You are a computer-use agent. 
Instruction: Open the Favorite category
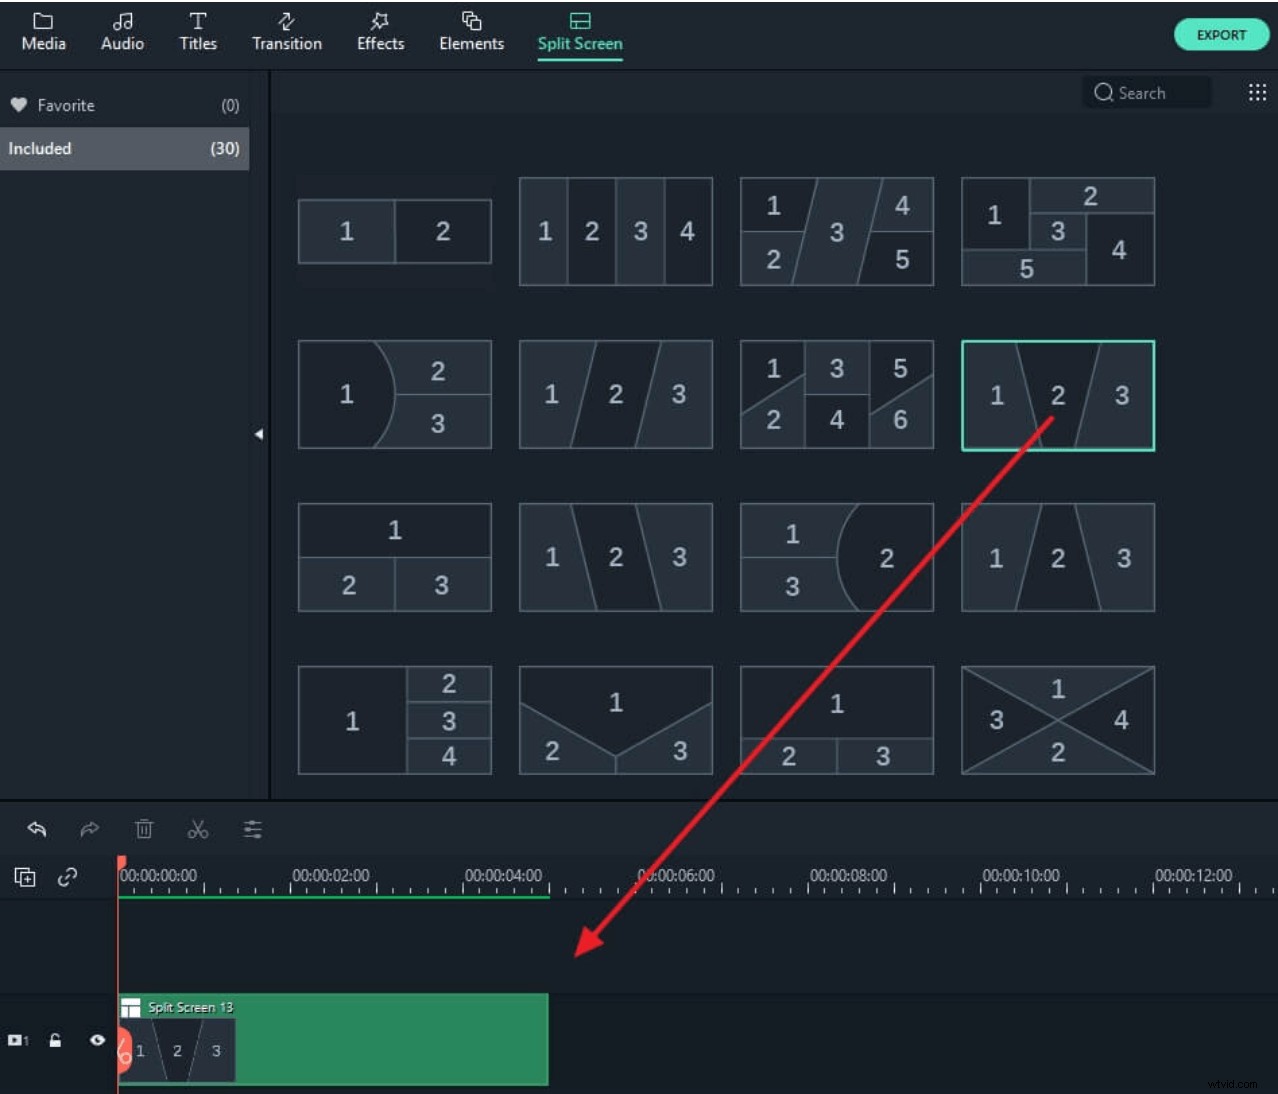(x=124, y=105)
